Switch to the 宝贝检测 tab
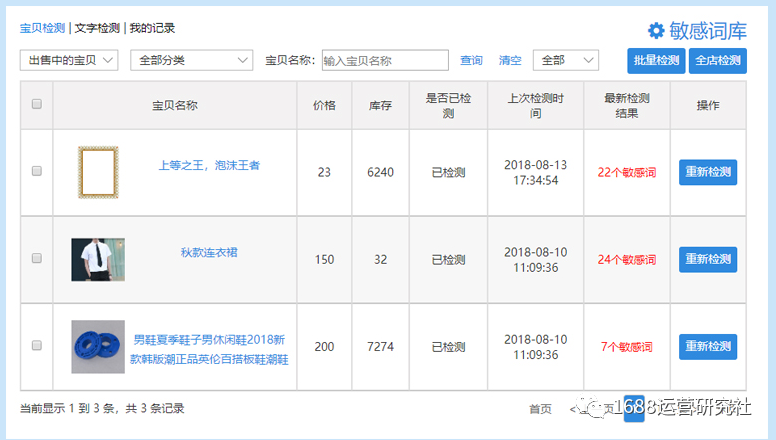The width and height of the screenshot is (776, 440). point(42,28)
